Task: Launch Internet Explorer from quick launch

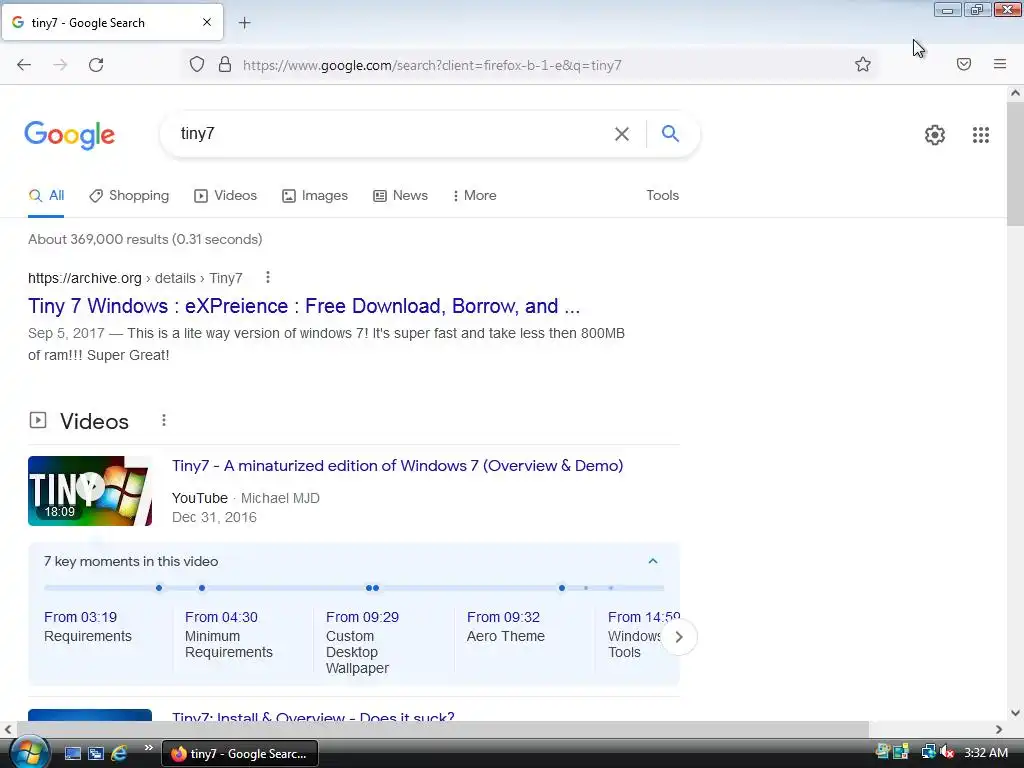Action: pyautogui.click(x=119, y=754)
